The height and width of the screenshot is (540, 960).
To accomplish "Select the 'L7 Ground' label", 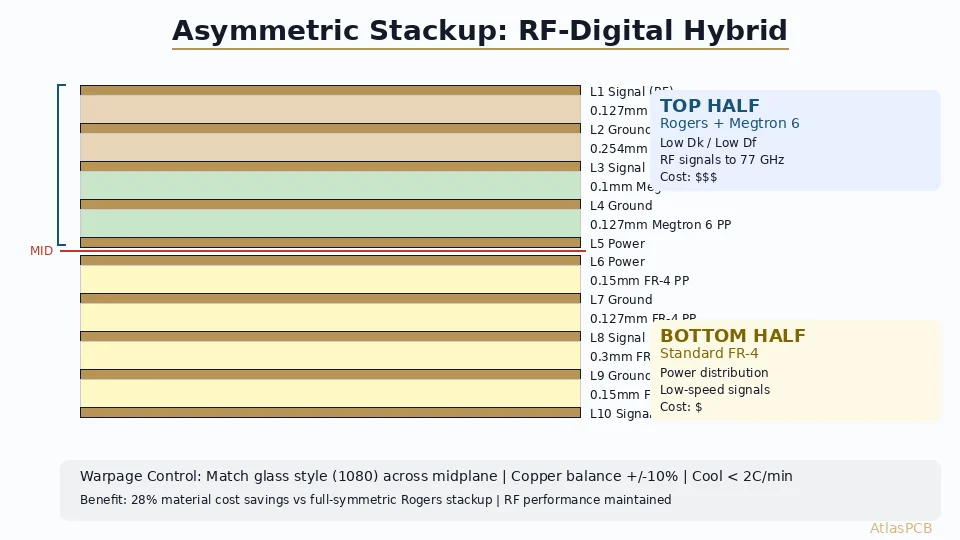I will pyautogui.click(x=621, y=300).
